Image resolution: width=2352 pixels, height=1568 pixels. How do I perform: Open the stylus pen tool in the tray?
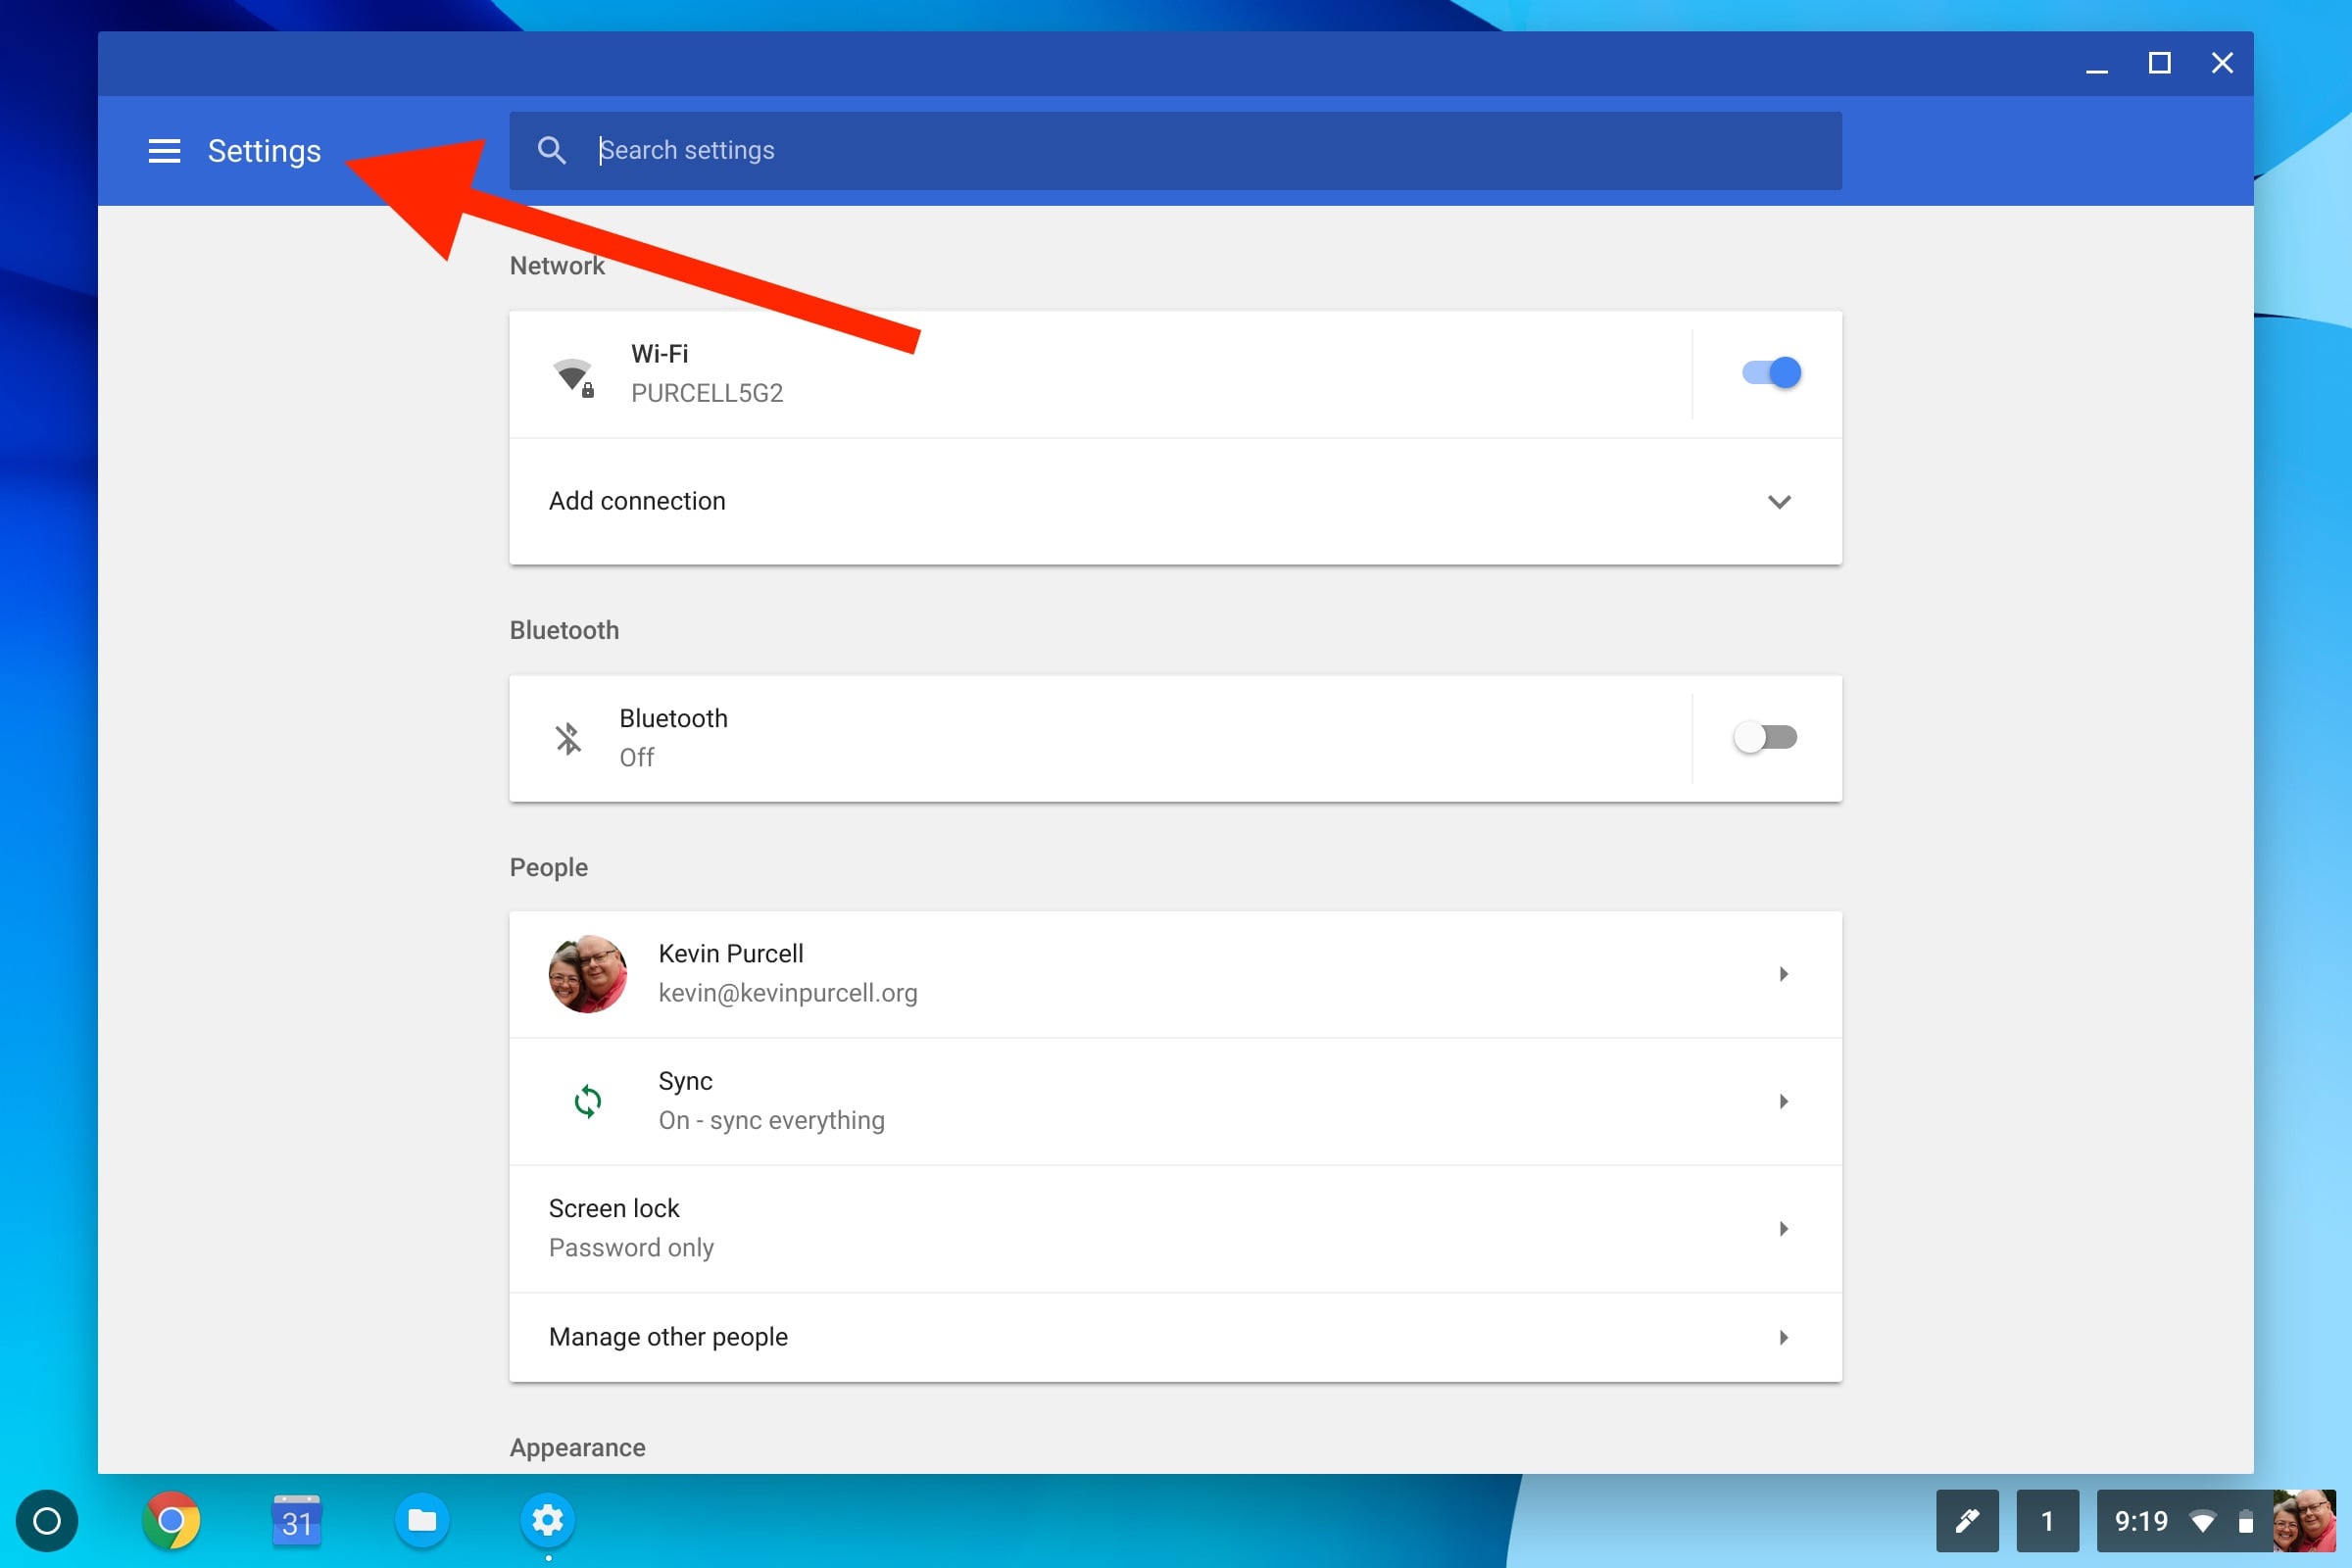tap(1967, 1521)
